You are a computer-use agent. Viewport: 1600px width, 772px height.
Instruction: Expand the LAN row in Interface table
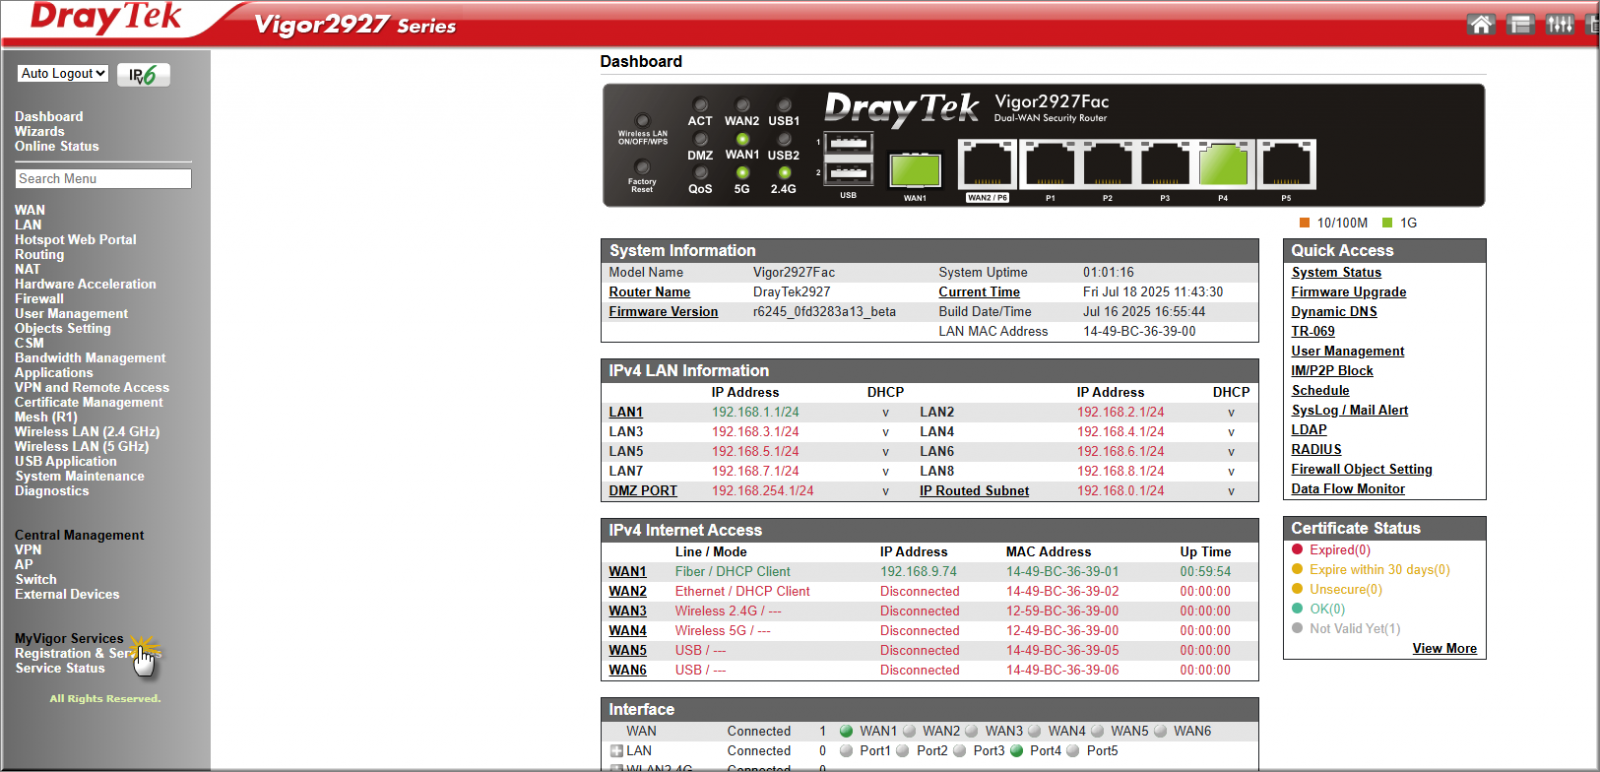[x=616, y=751]
